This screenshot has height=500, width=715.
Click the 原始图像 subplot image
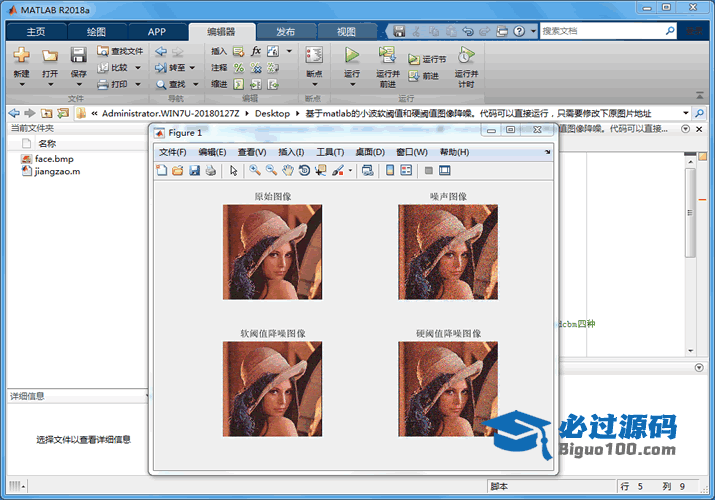[x=272, y=252]
